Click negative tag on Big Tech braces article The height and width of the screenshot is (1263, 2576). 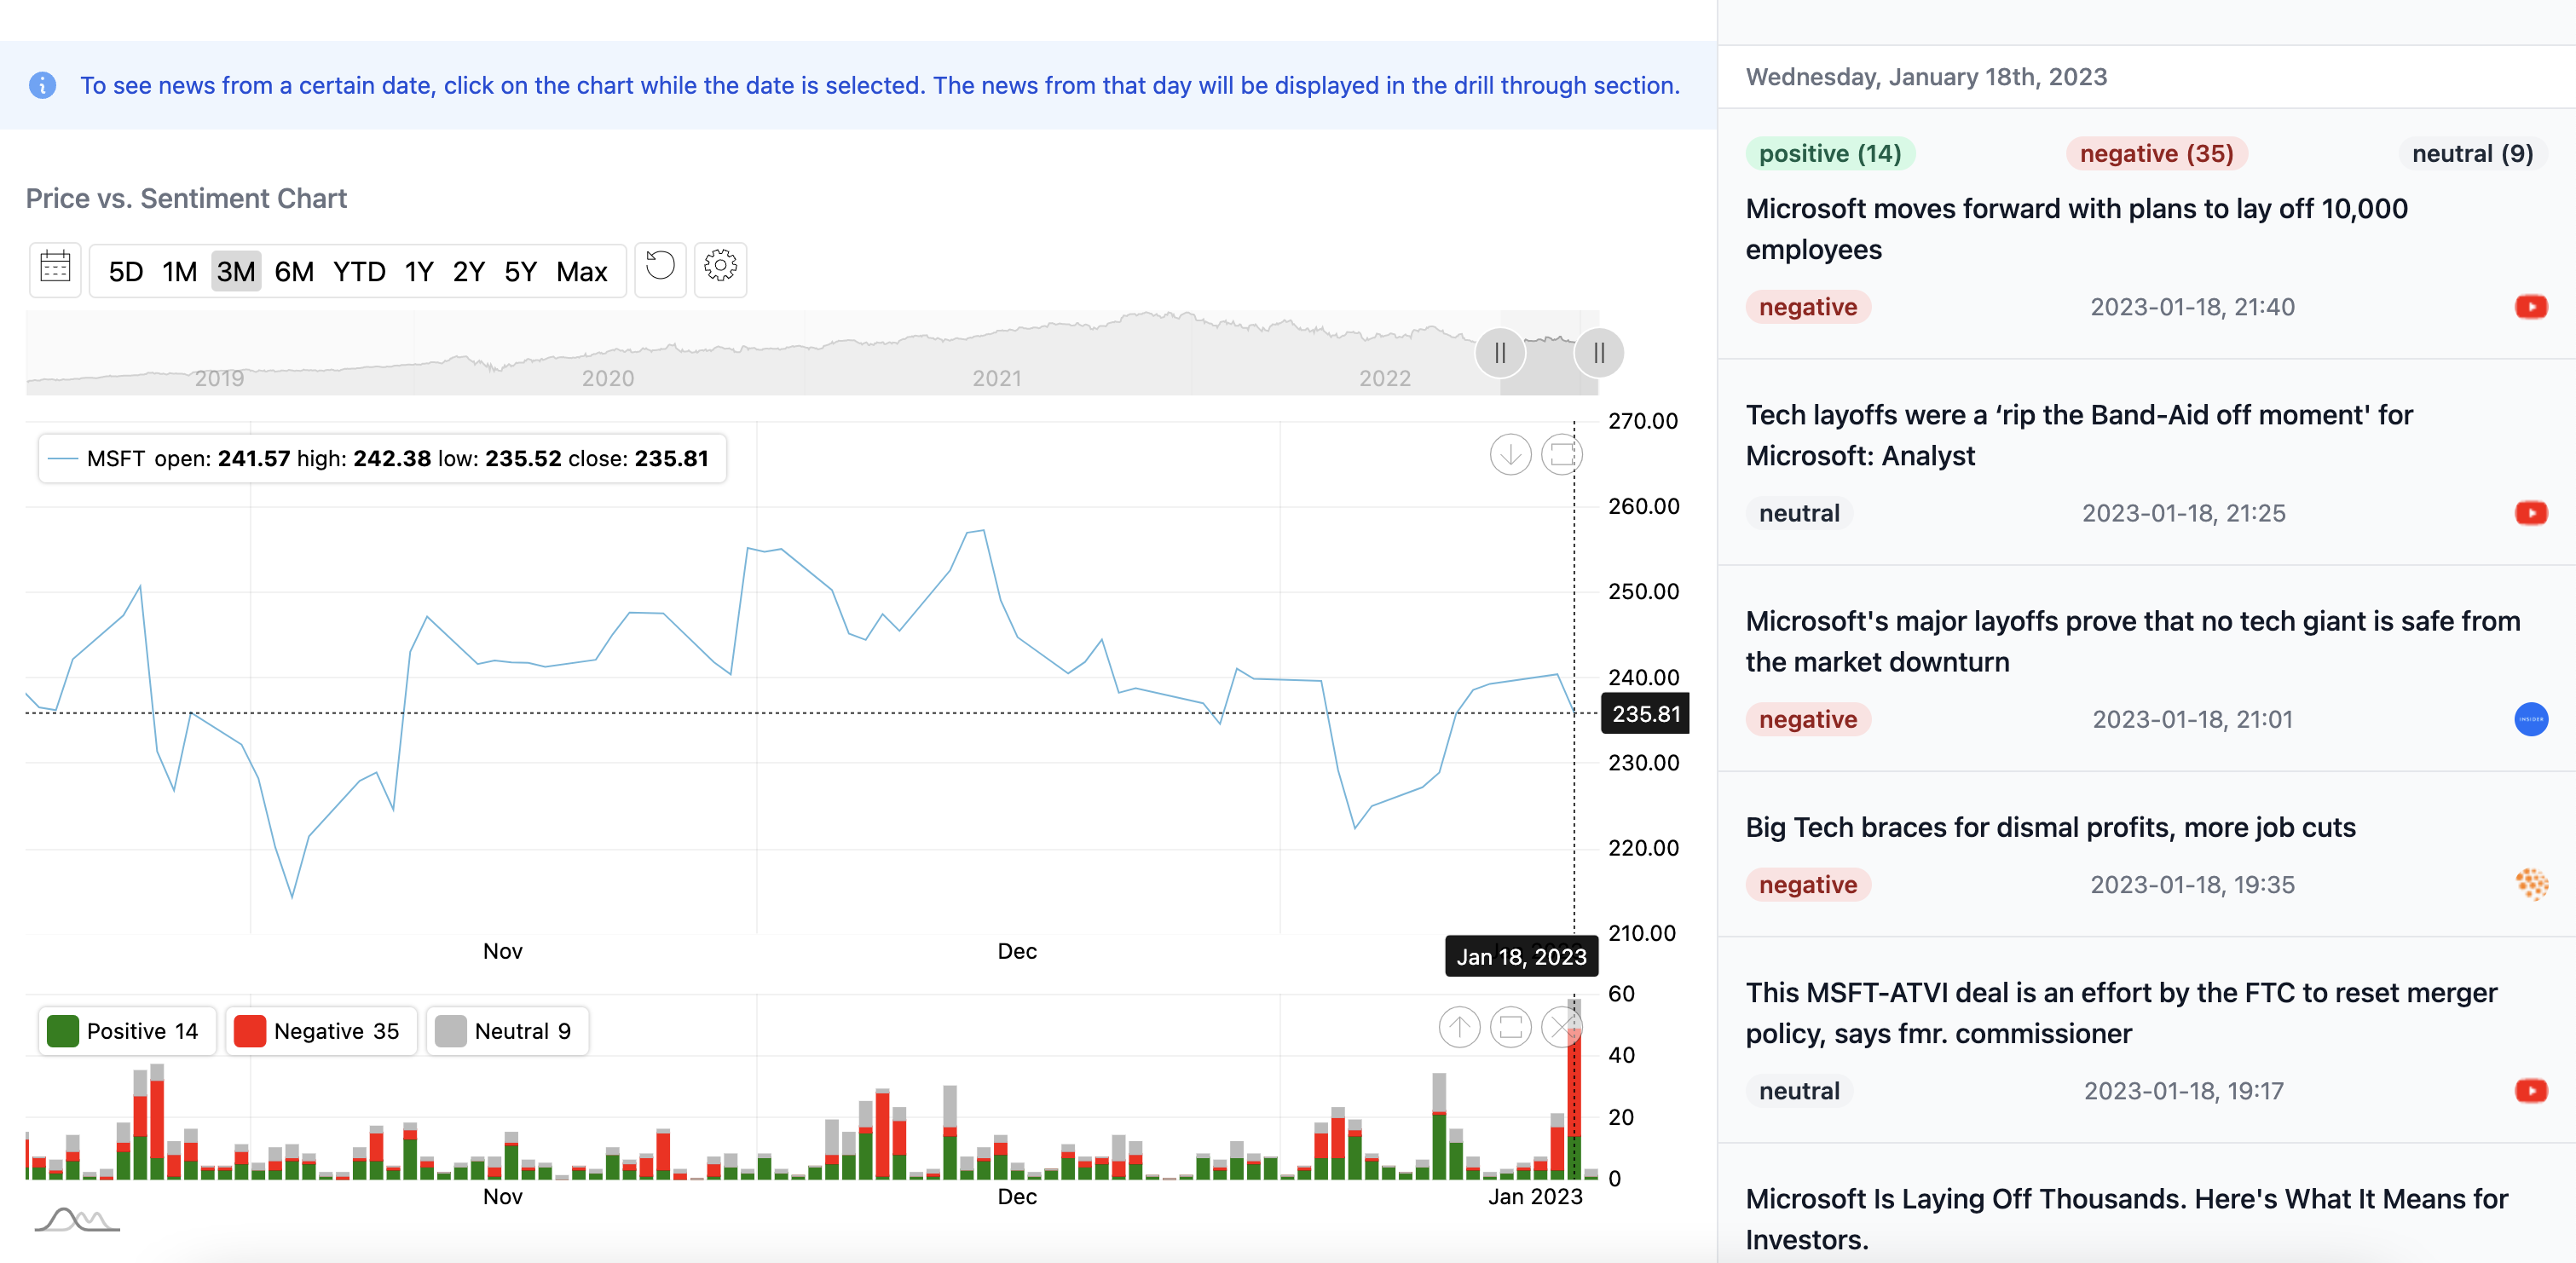click(x=1808, y=885)
